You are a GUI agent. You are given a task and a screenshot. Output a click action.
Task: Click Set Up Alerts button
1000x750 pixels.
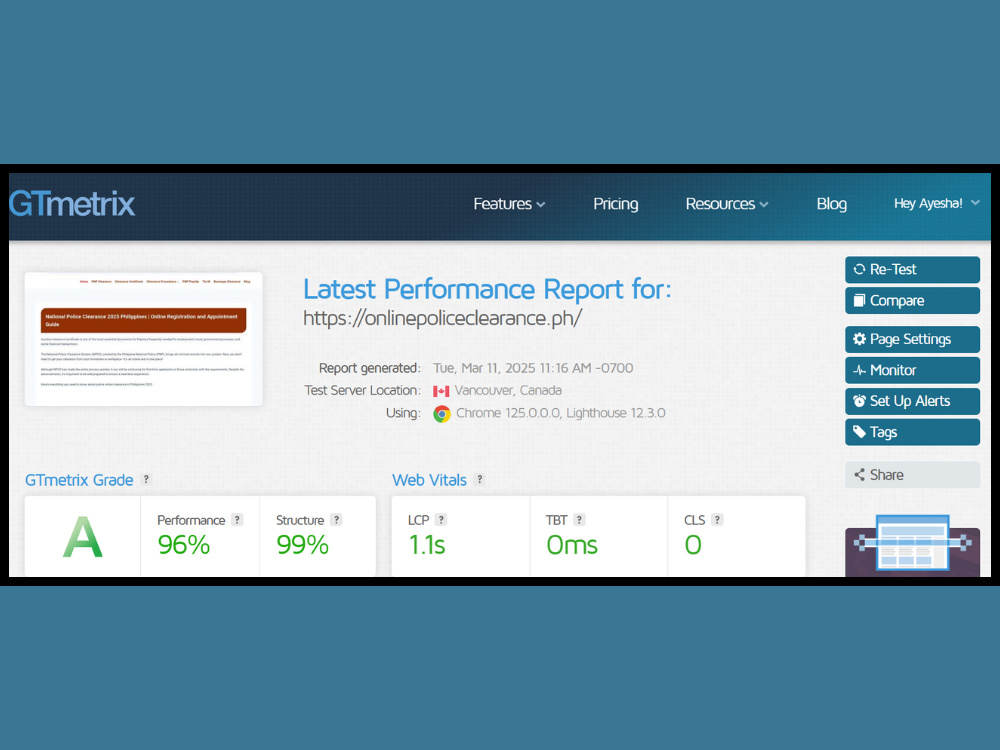(912, 401)
